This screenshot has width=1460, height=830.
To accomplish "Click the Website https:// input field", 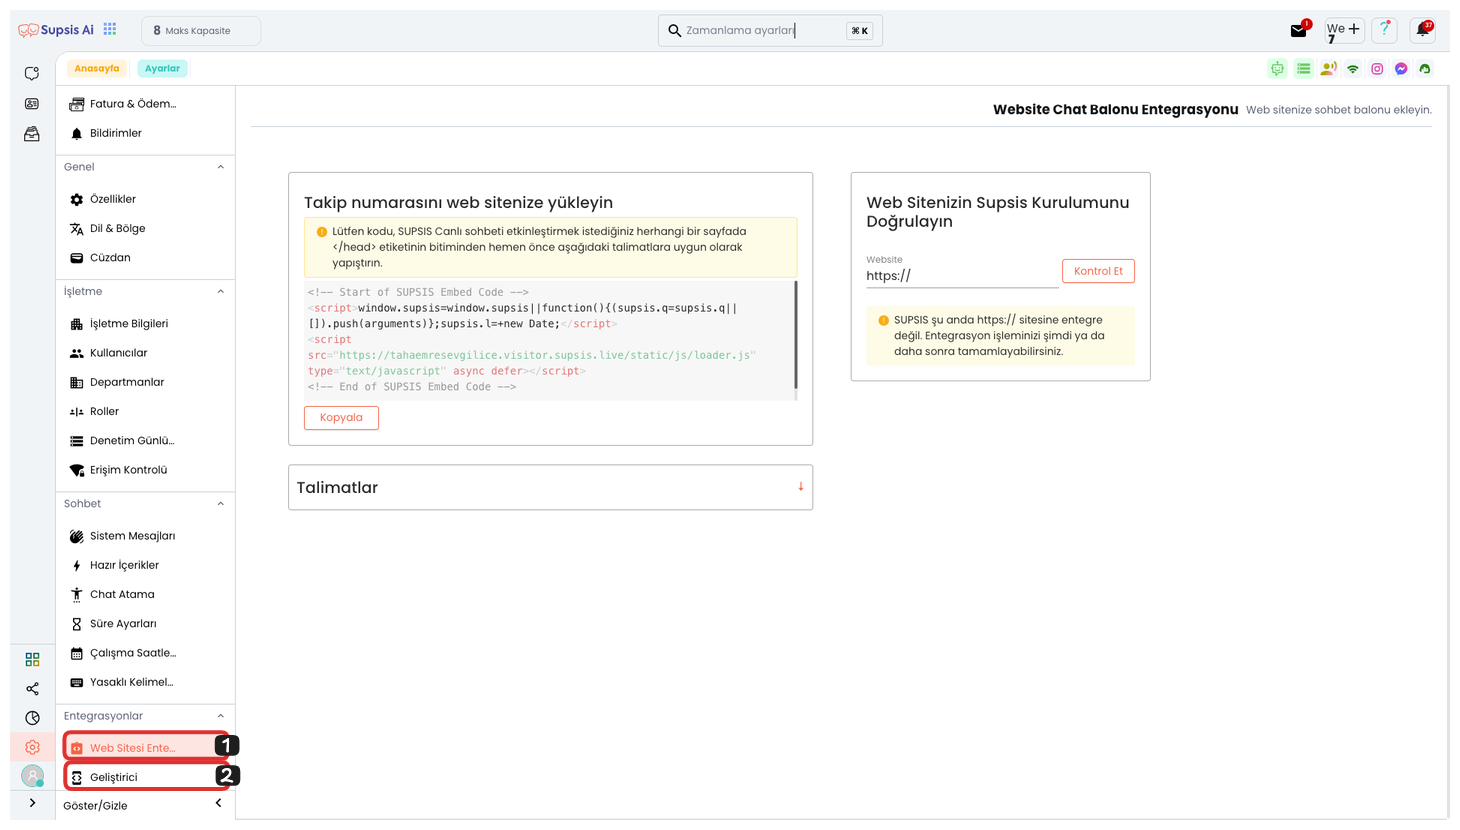I will click(x=961, y=276).
